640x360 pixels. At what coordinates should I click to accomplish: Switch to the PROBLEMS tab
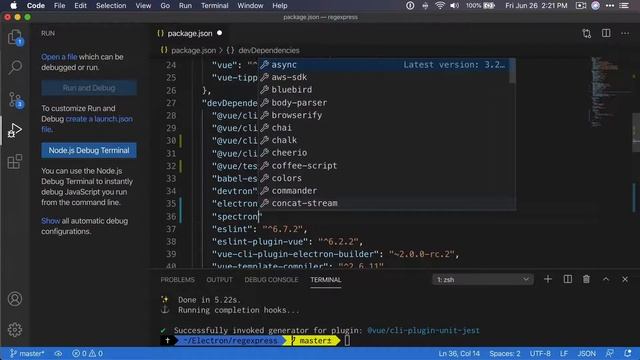click(x=178, y=280)
